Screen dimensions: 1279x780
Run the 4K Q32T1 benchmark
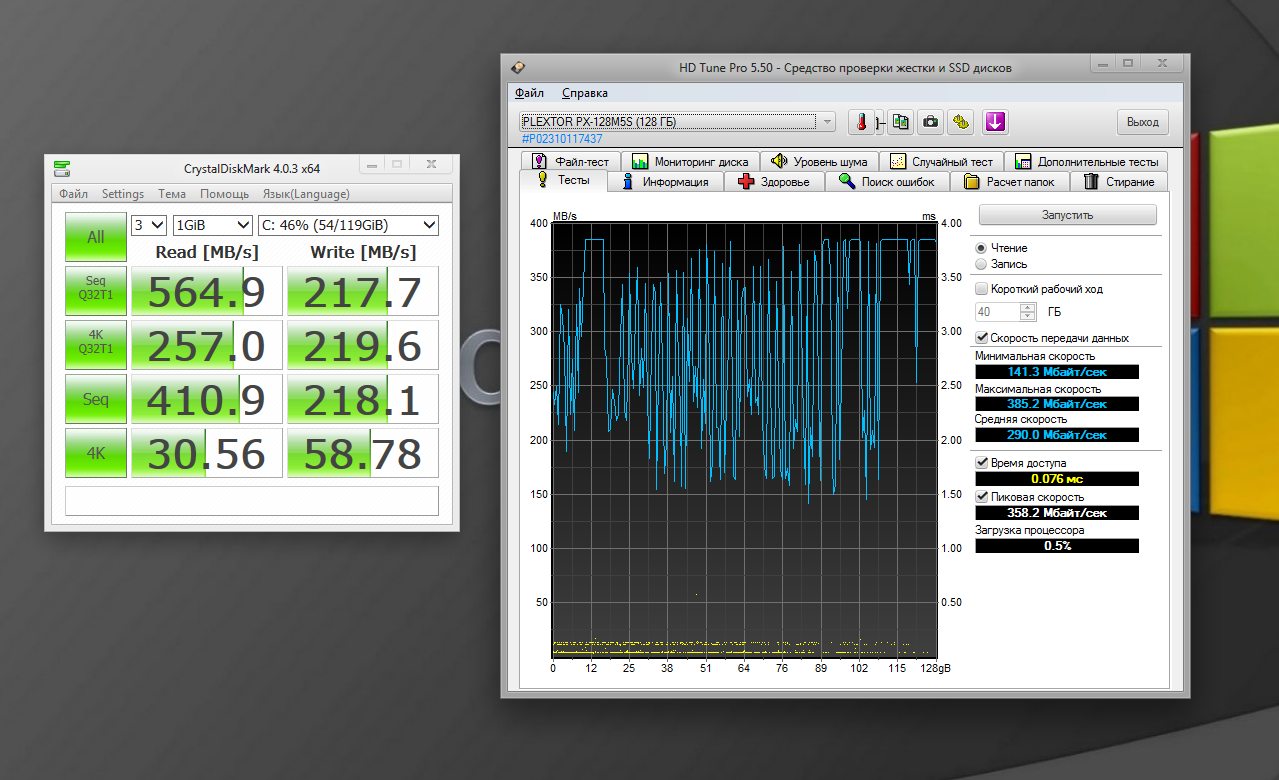[x=95, y=344]
